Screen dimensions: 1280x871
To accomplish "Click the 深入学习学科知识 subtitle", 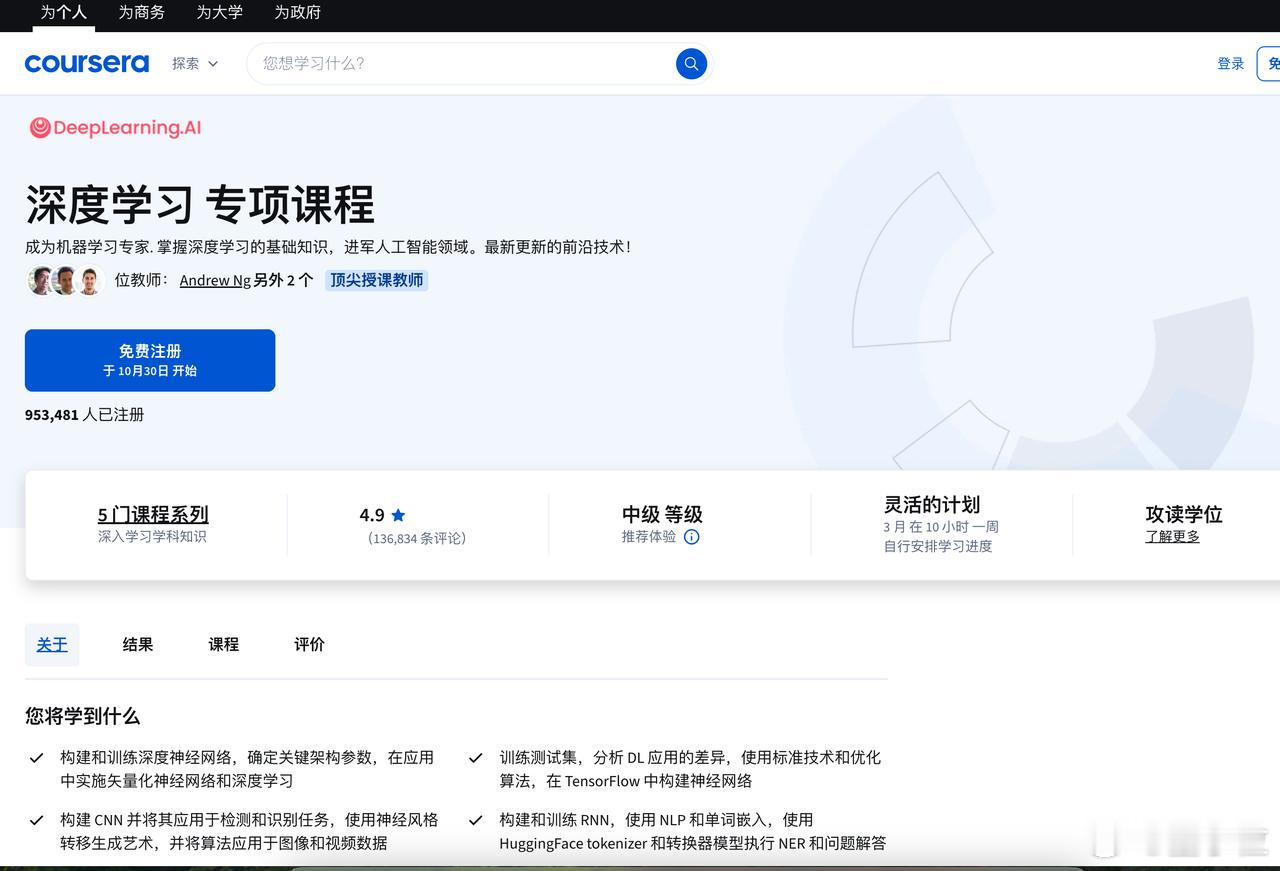I will pos(152,537).
